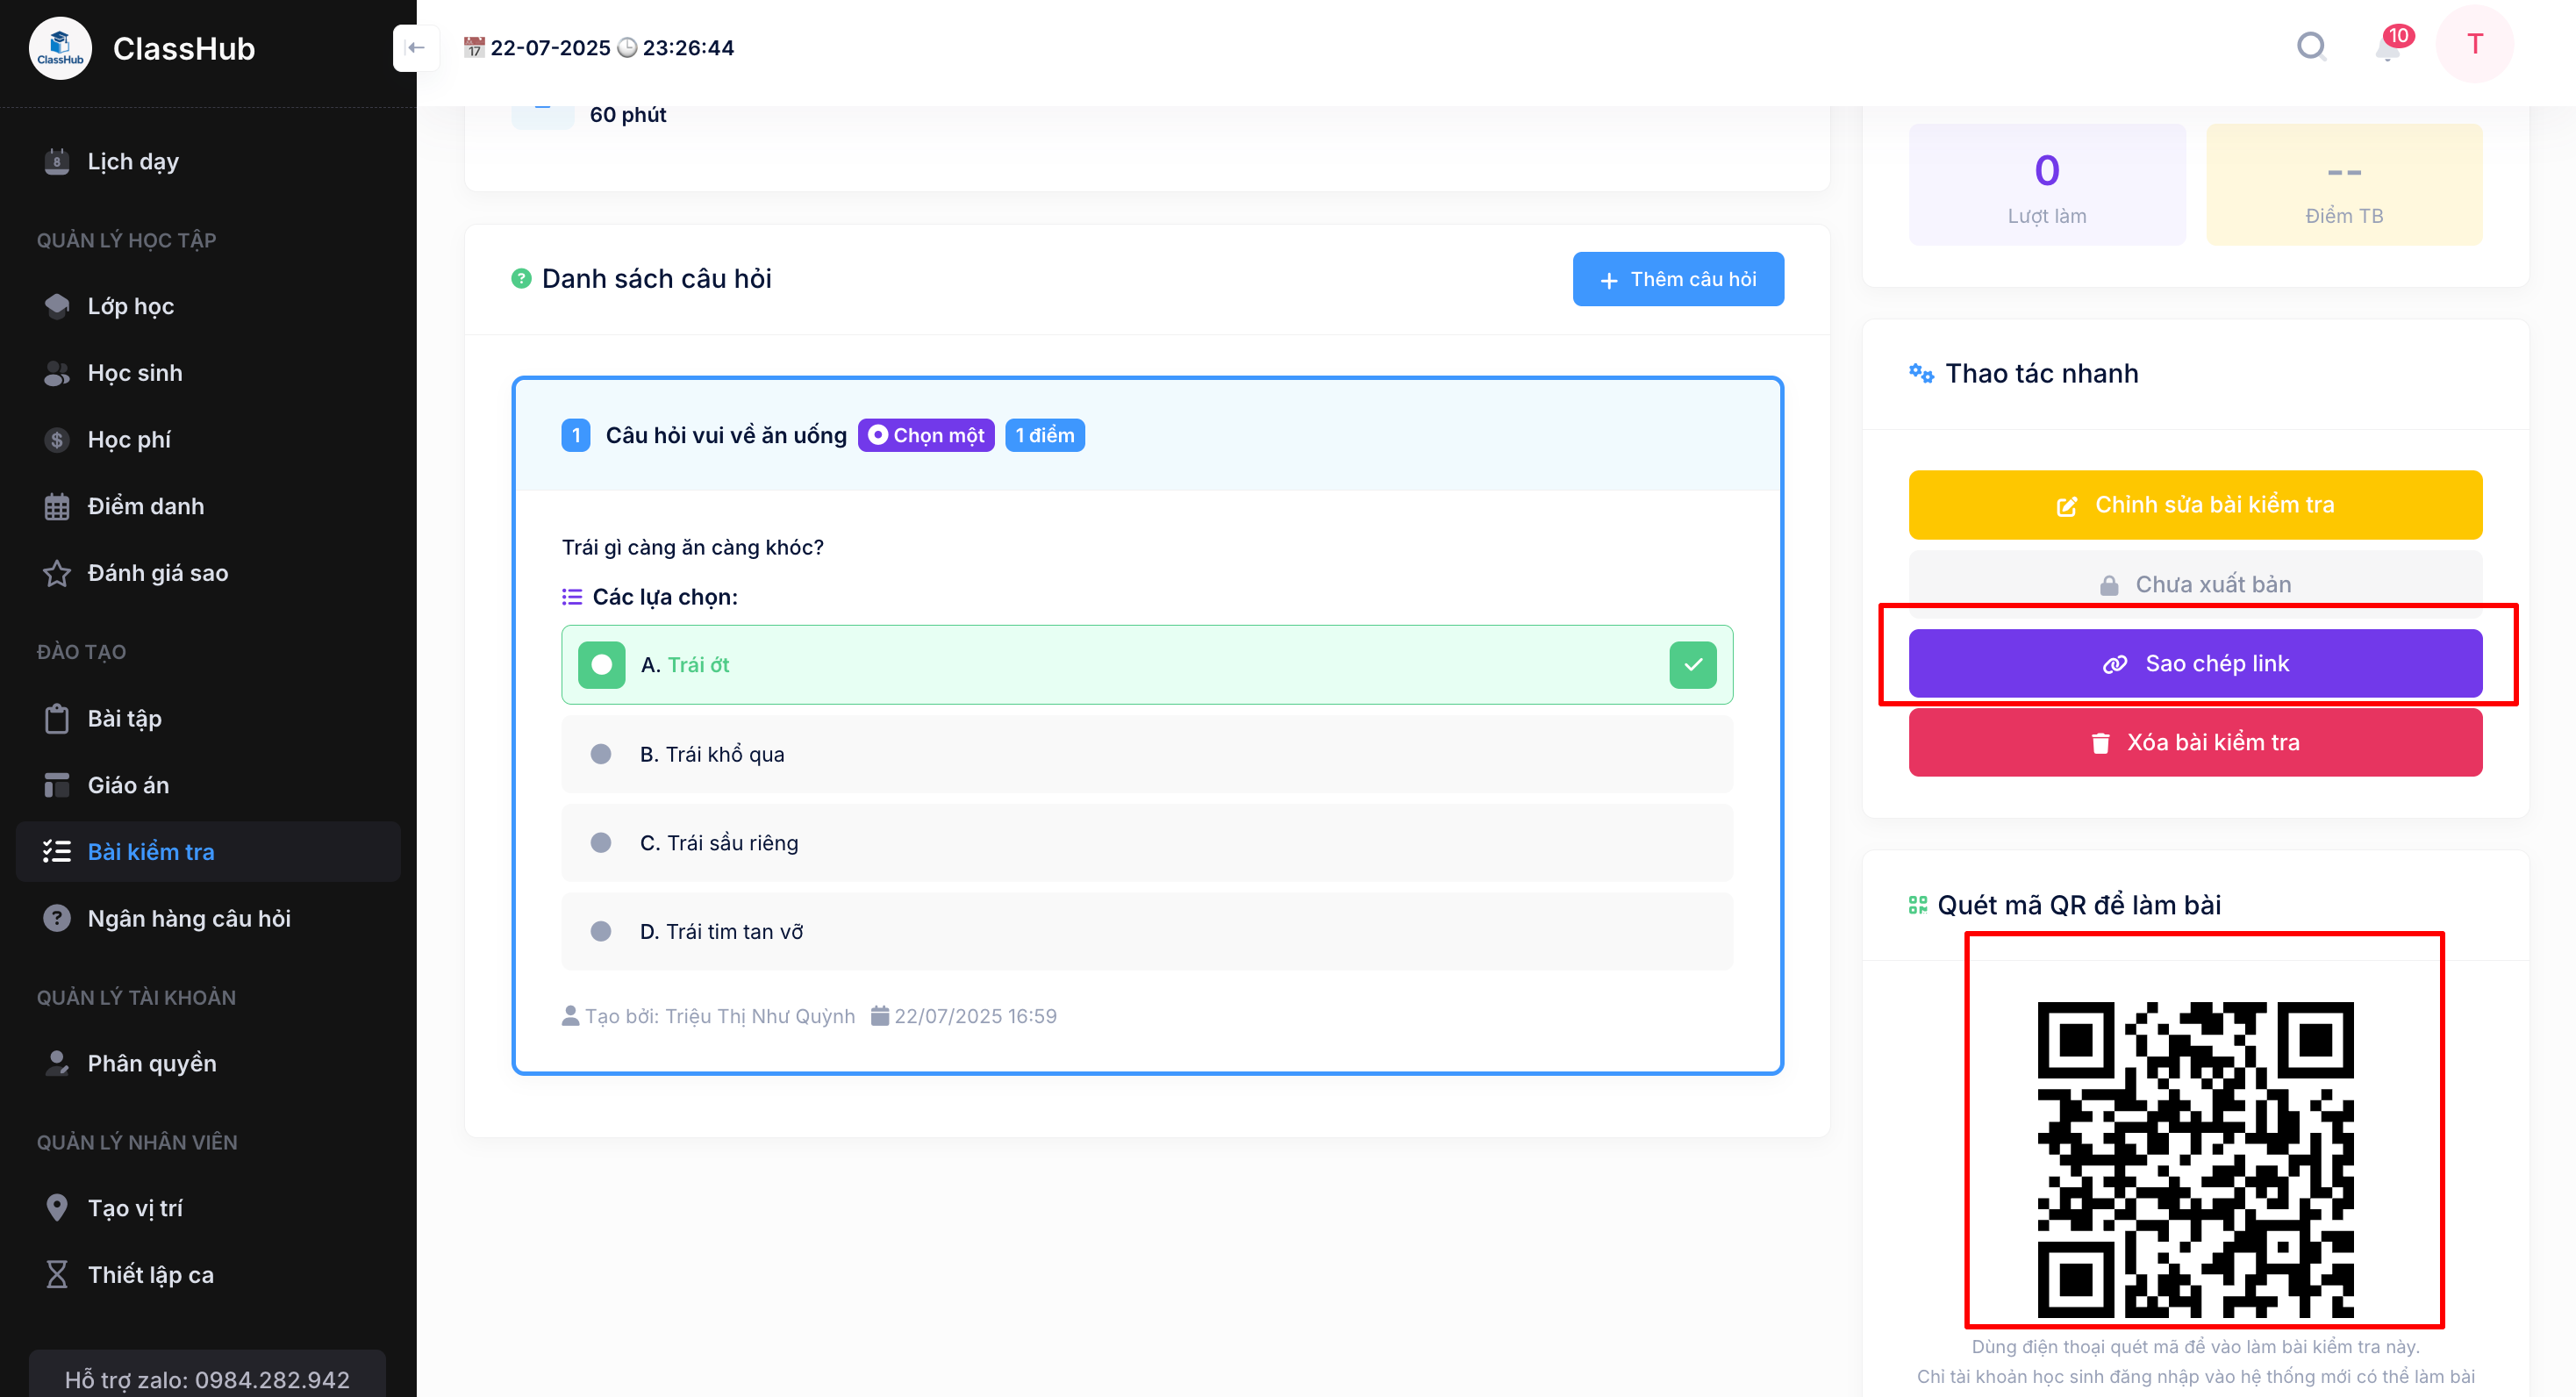Click question text Trái gì càng ăn càng khóc?
This screenshot has width=2576, height=1397.
[692, 548]
